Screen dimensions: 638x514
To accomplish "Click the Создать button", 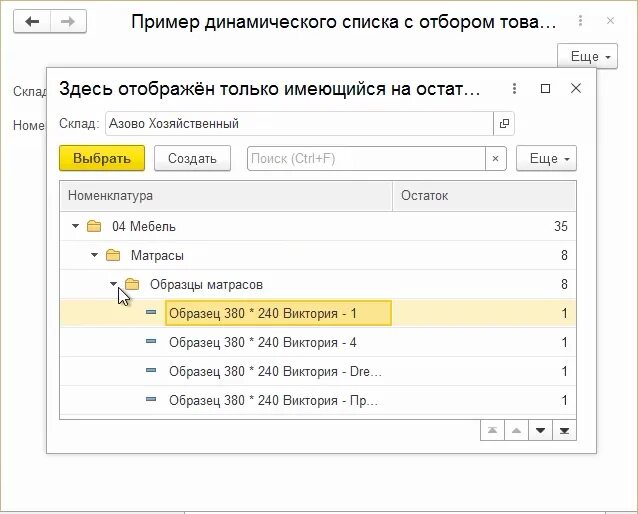I will (x=192, y=158).
